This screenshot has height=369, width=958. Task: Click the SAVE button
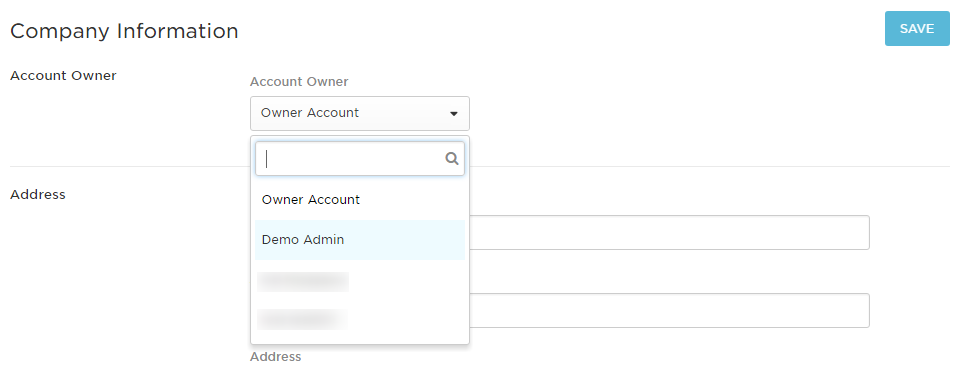click(917, 29)
